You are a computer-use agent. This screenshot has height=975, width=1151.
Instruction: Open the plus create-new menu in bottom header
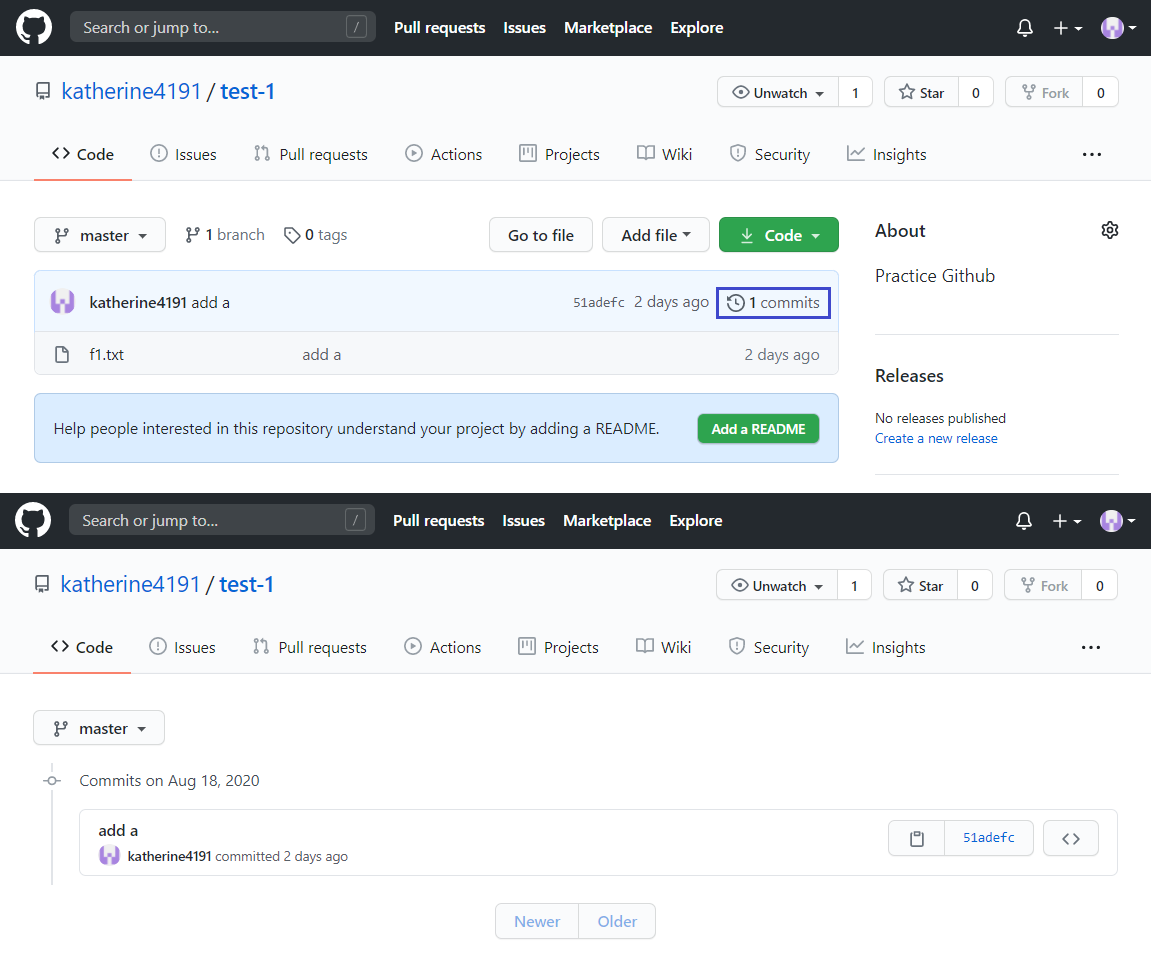click(x=1067, y=521)
